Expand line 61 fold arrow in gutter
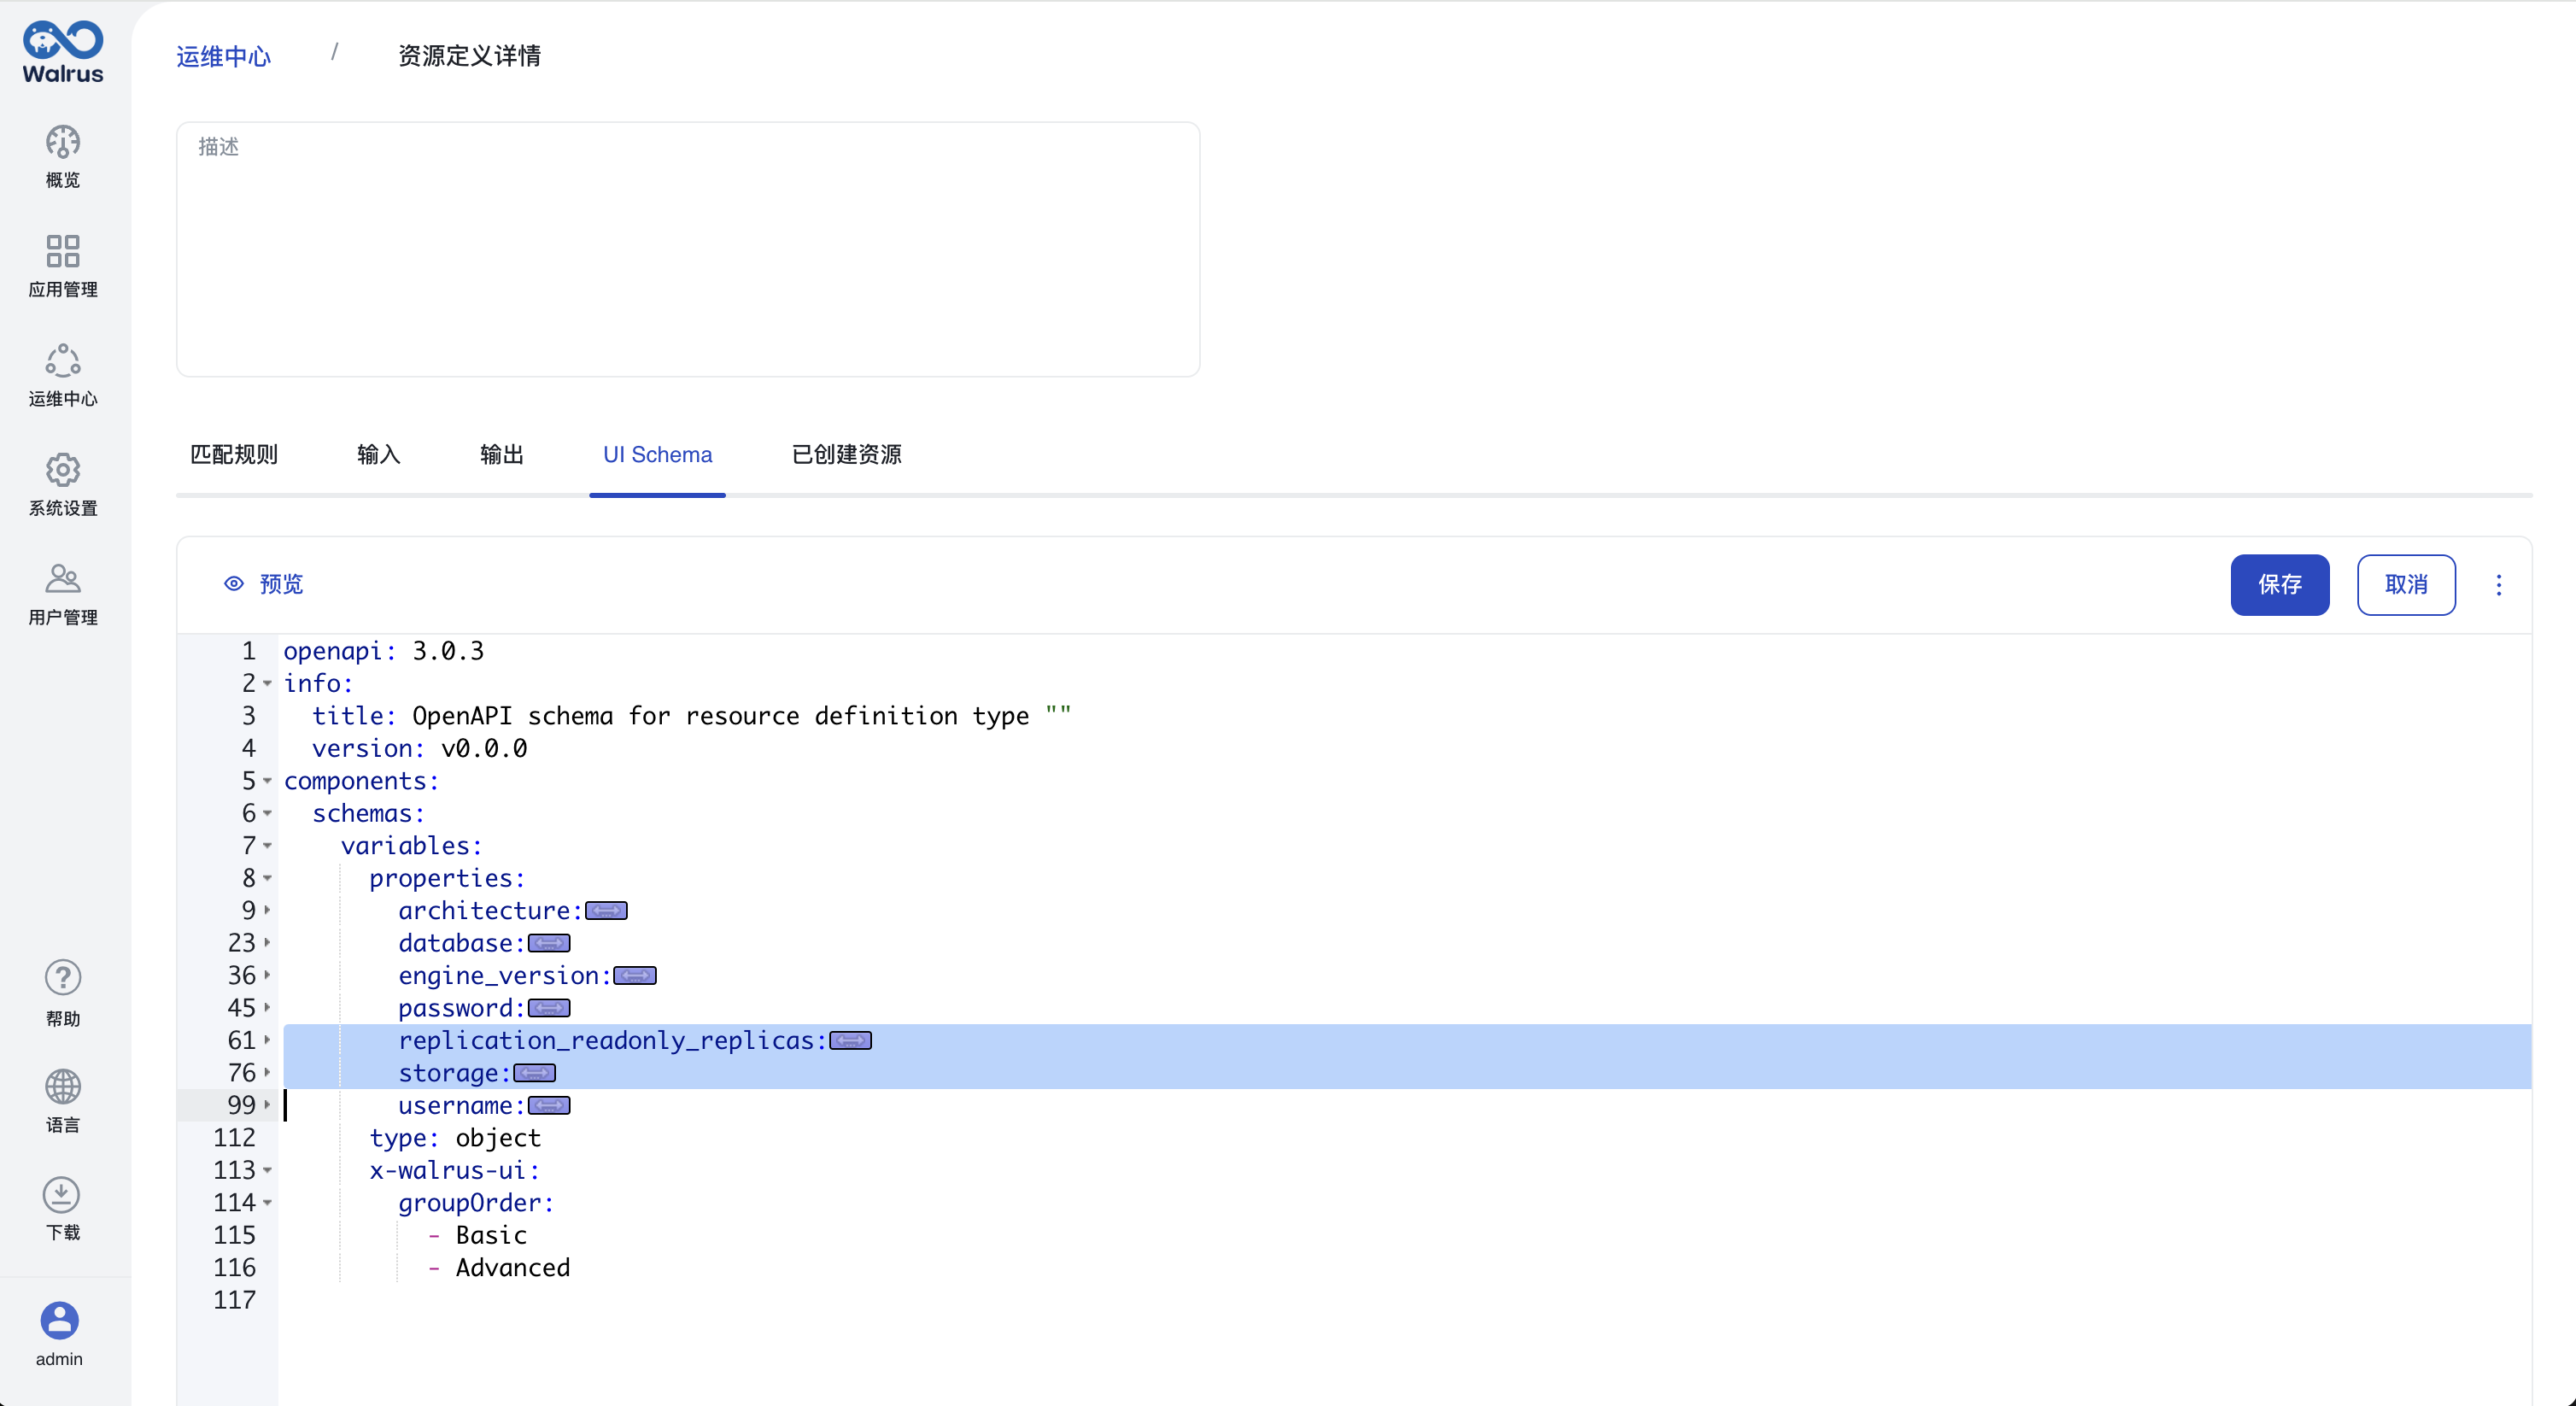 (x=267, y=1040)
